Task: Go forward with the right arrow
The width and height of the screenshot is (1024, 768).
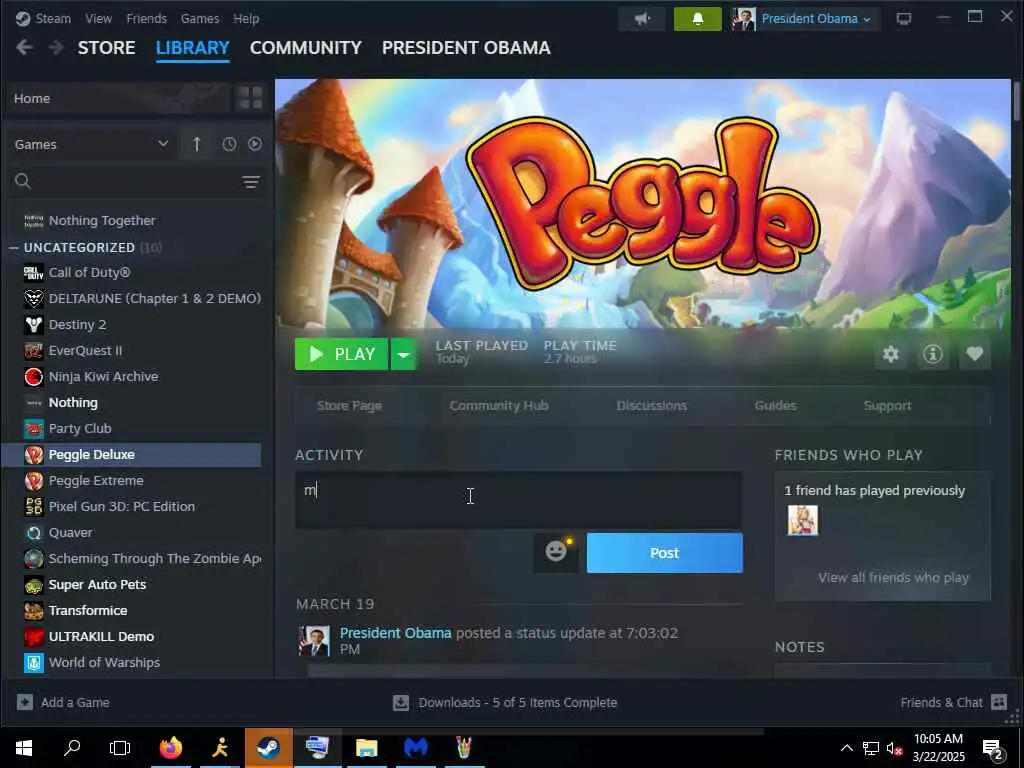Action: [x=56, y=48]
